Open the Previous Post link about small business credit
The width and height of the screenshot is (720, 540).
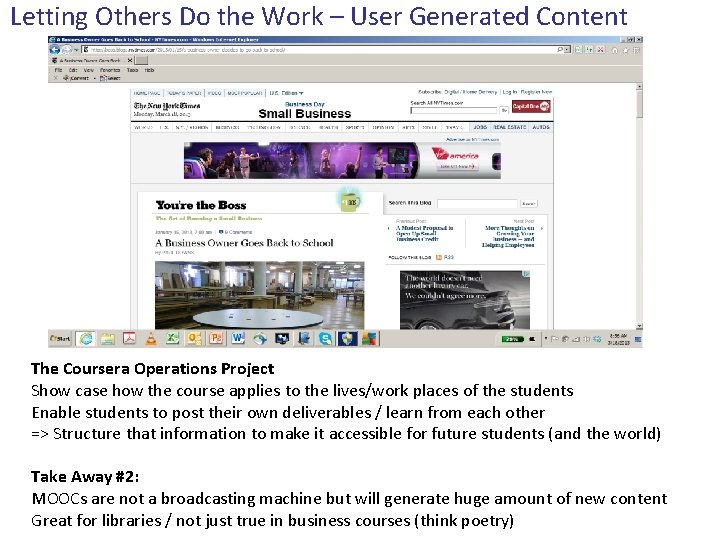tap(424, 233)
